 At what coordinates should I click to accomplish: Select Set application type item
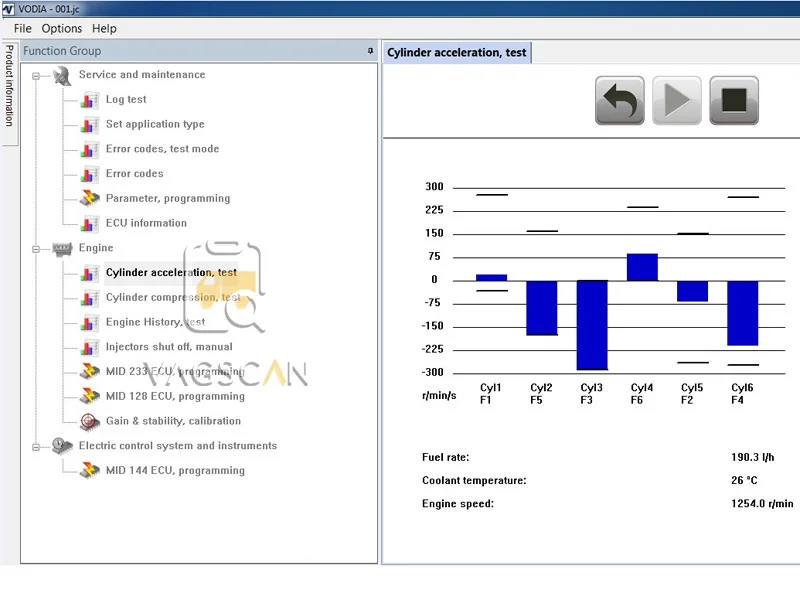coord(155,124)
